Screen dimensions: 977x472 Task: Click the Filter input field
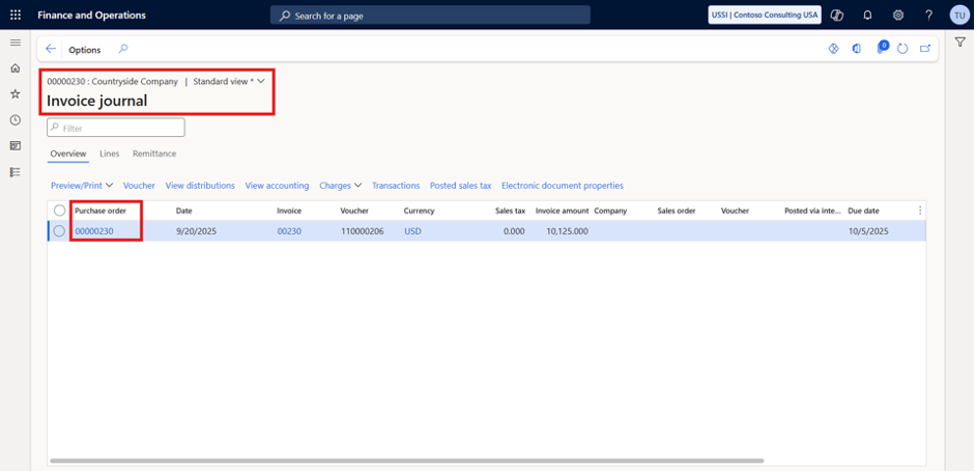pyautogui.click(x=116, y=128)
